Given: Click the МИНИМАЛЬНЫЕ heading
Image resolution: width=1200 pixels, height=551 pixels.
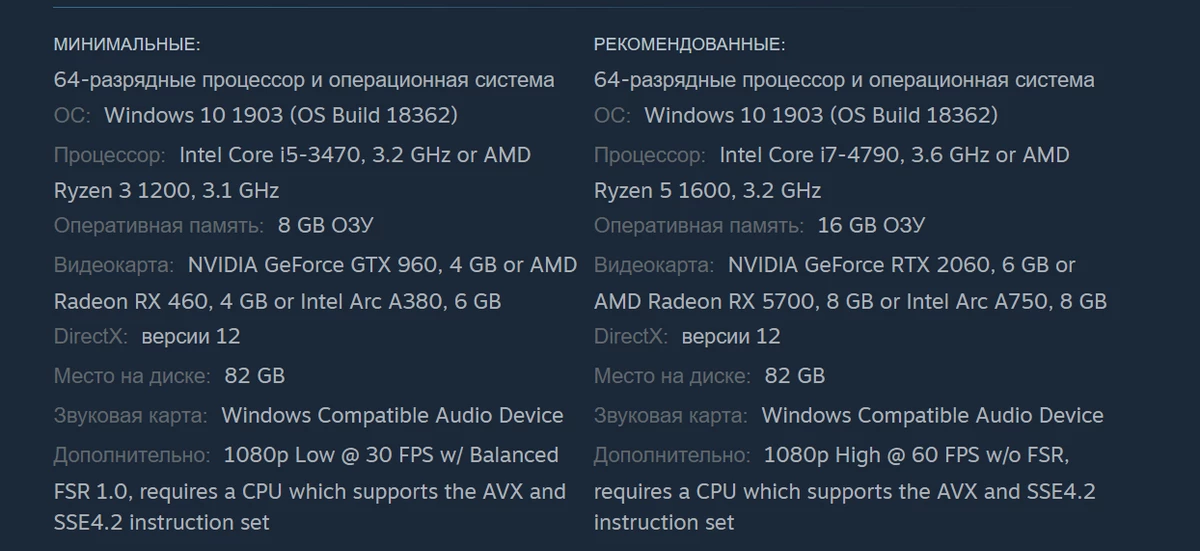Looking at the screenshot, I should point(127,45).
